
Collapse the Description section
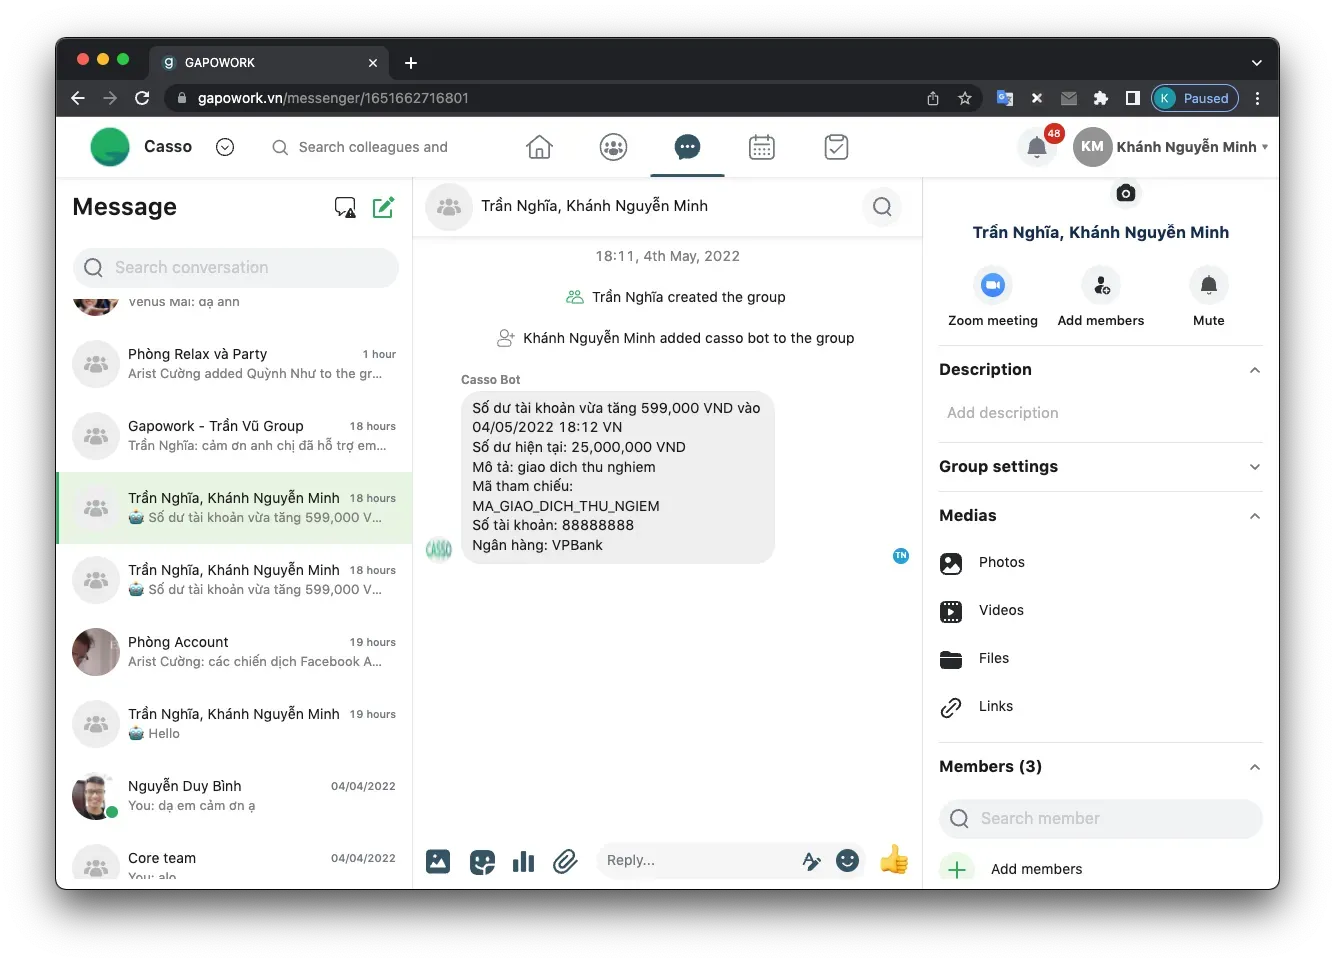click(1254, 370)
